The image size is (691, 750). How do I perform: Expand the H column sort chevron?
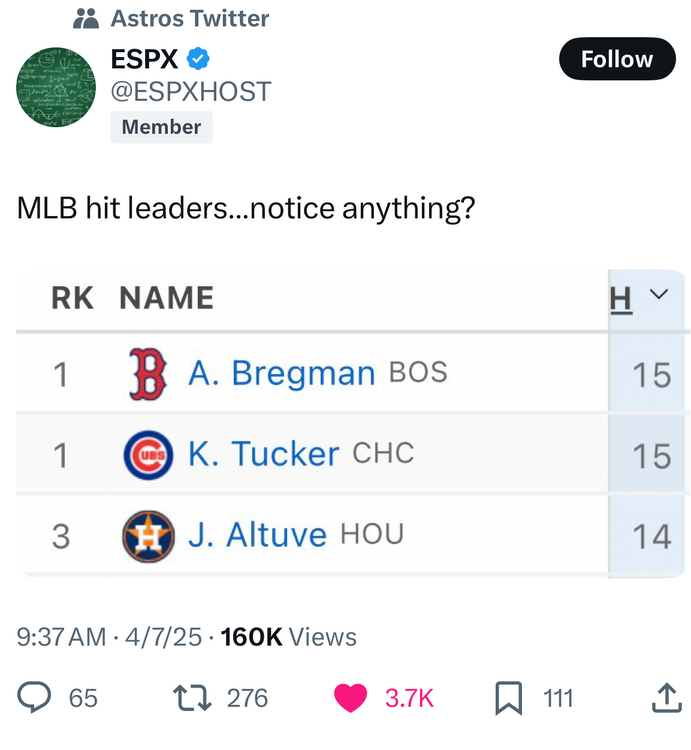[x=658, y=295]
